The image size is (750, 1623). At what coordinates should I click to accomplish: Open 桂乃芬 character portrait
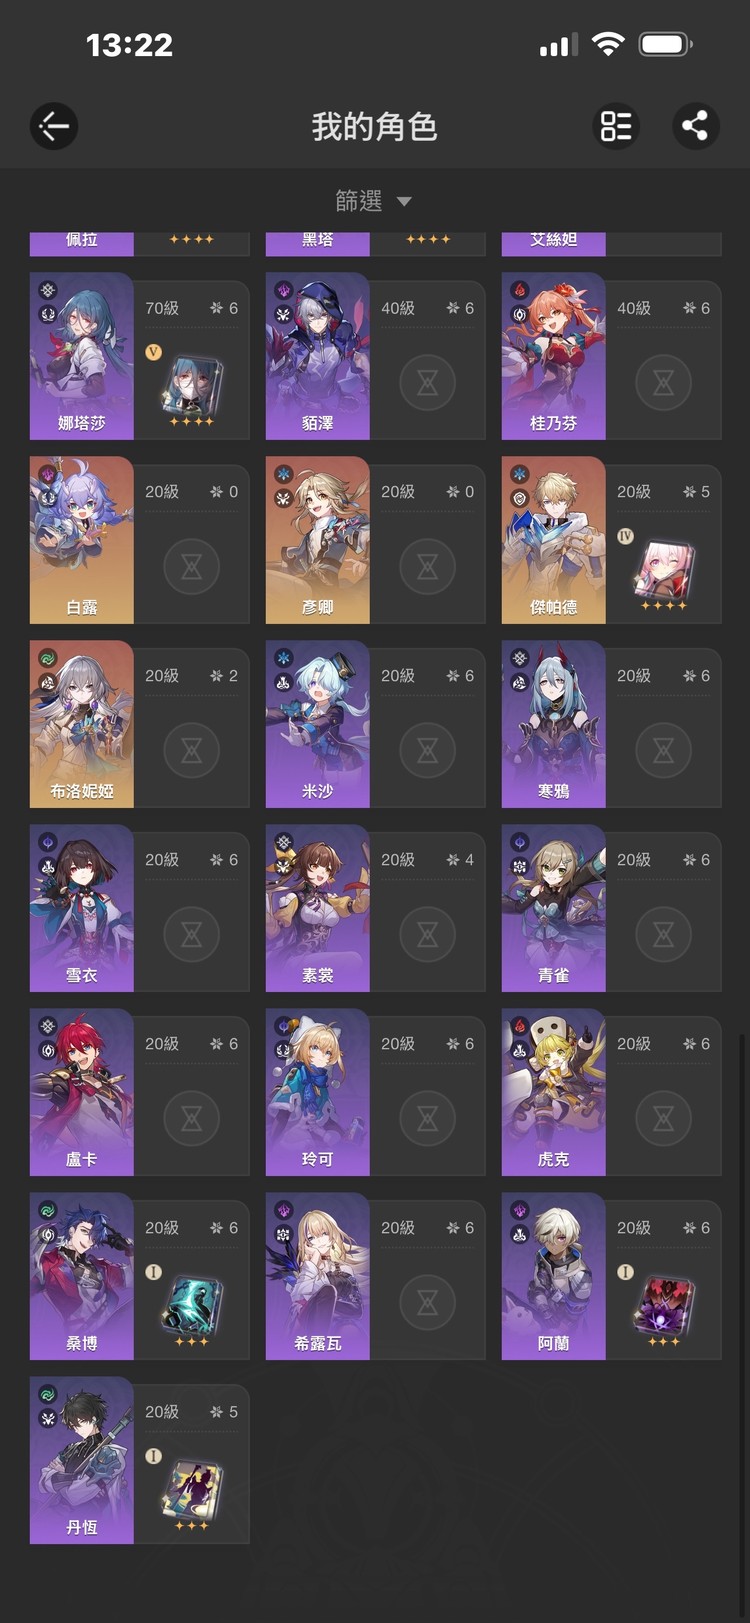point(554,356)
